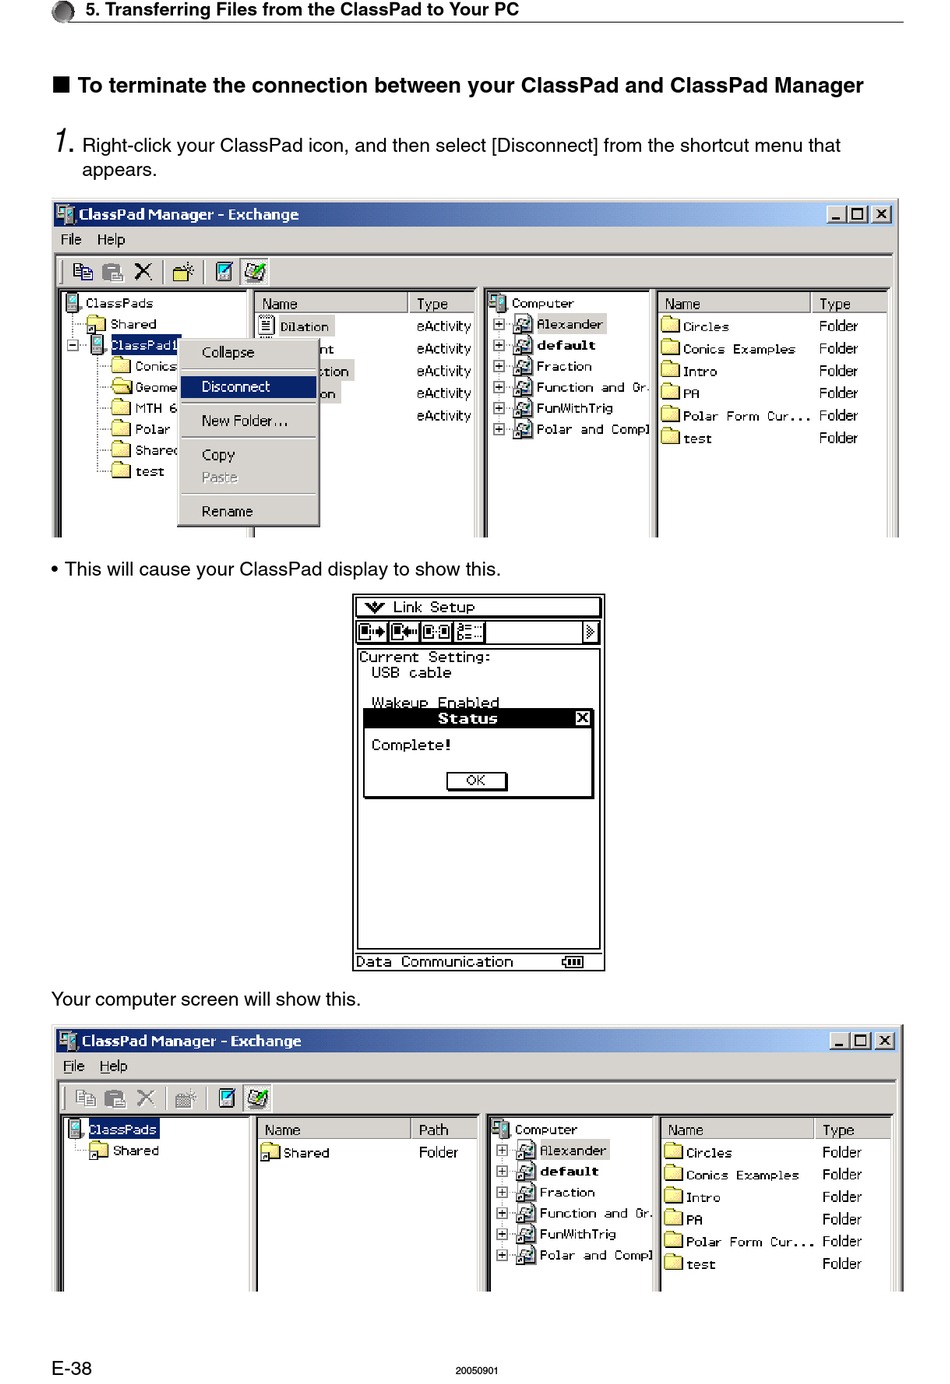Expand Function and Gr. node in lower tree
This screenshot has height=1384, width=950.
click(x=501, y=1213)
